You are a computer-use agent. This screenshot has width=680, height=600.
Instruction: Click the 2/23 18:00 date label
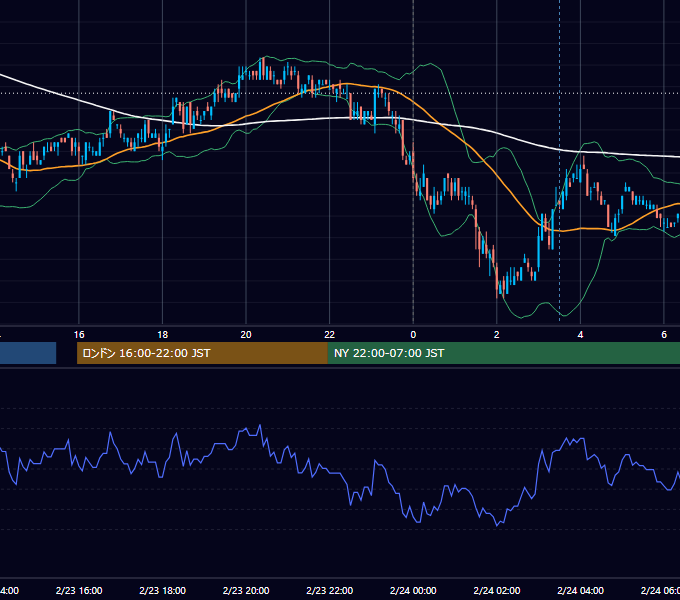tap(163, 590)
